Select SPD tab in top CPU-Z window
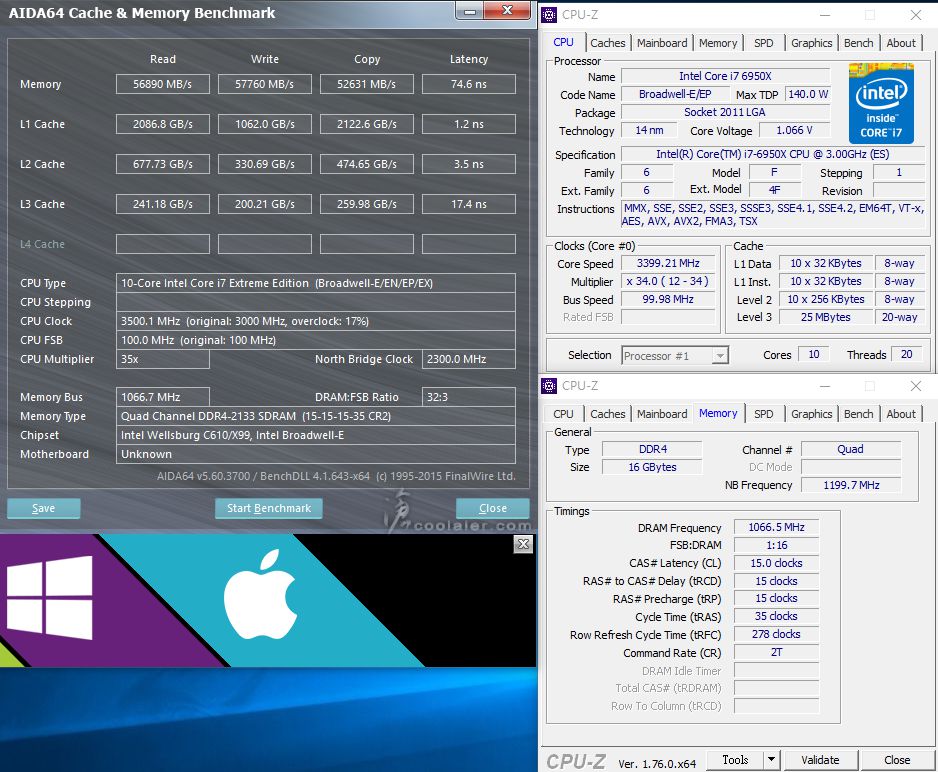Screen dimensions: 938x772 pos(763,43)
